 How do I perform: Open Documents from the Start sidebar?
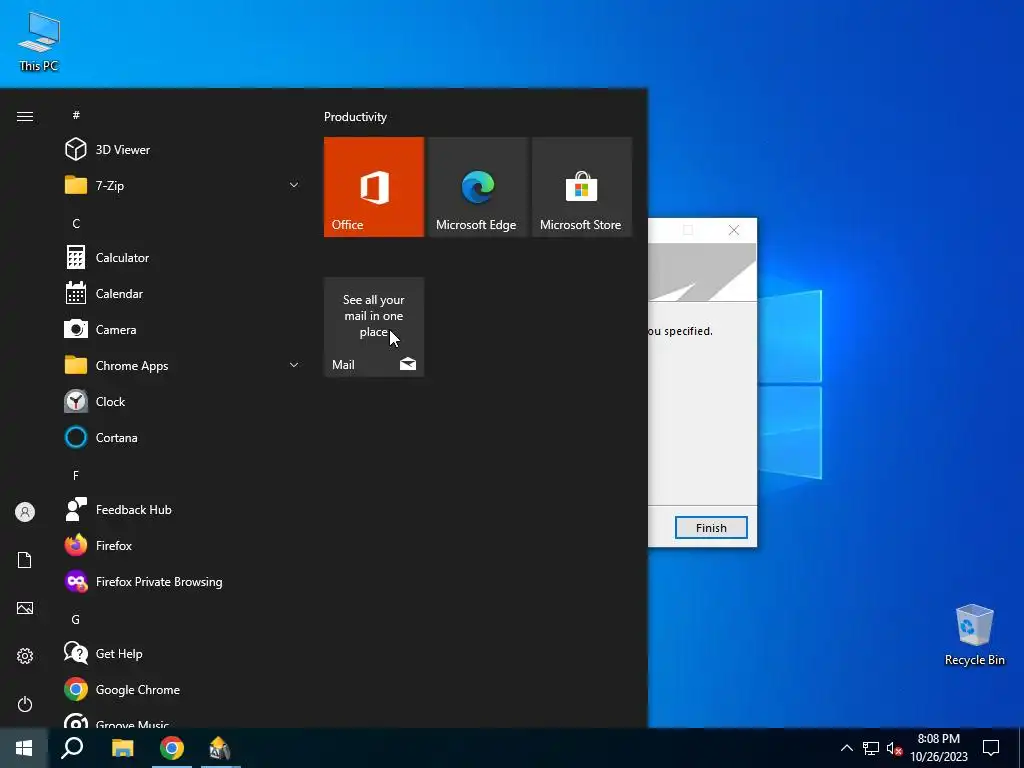pos(25,560)
